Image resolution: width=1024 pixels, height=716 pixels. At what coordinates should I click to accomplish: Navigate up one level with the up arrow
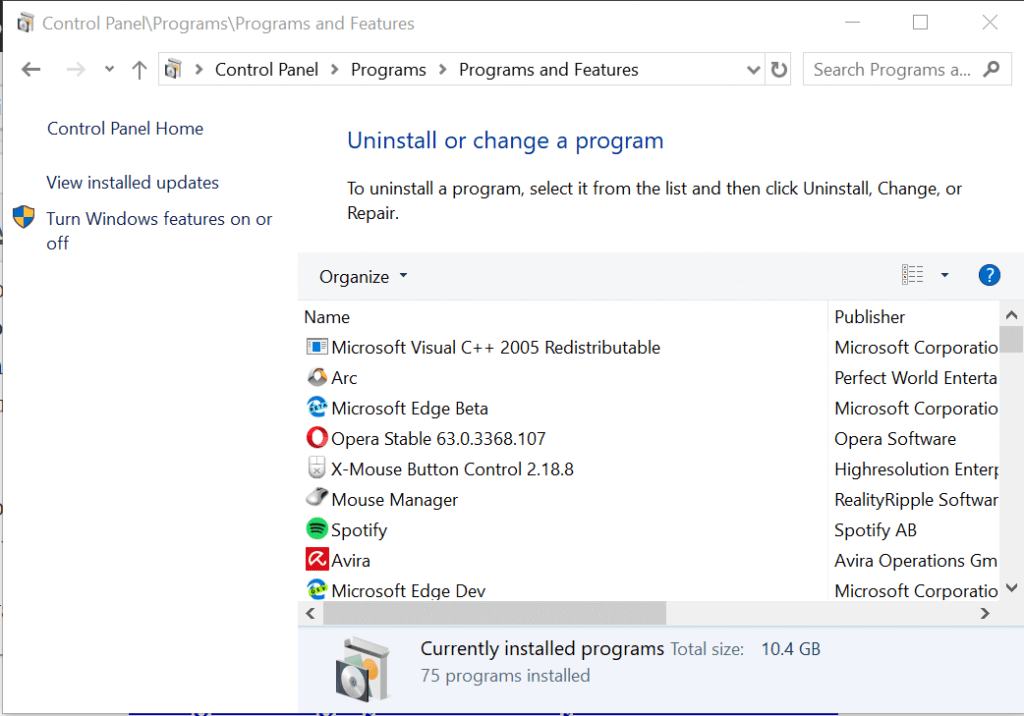pos(139,69)
